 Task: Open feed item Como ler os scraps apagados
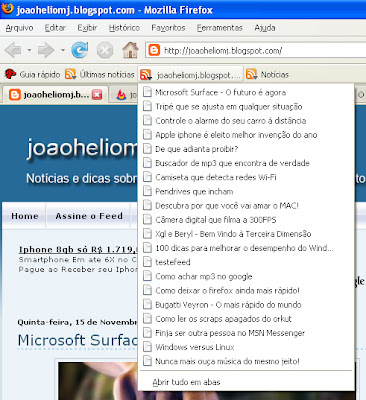click(x=245, y=319)
